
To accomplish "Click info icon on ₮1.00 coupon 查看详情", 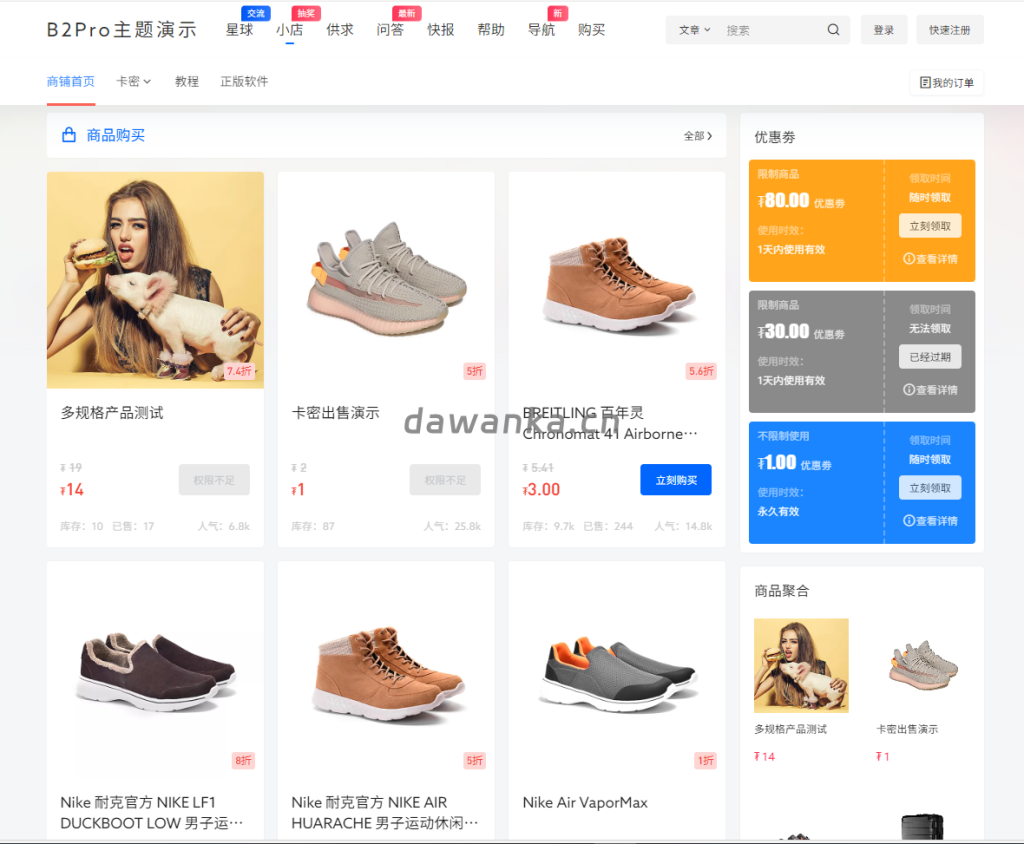I will pyautogui.click(x=908, y=521).
